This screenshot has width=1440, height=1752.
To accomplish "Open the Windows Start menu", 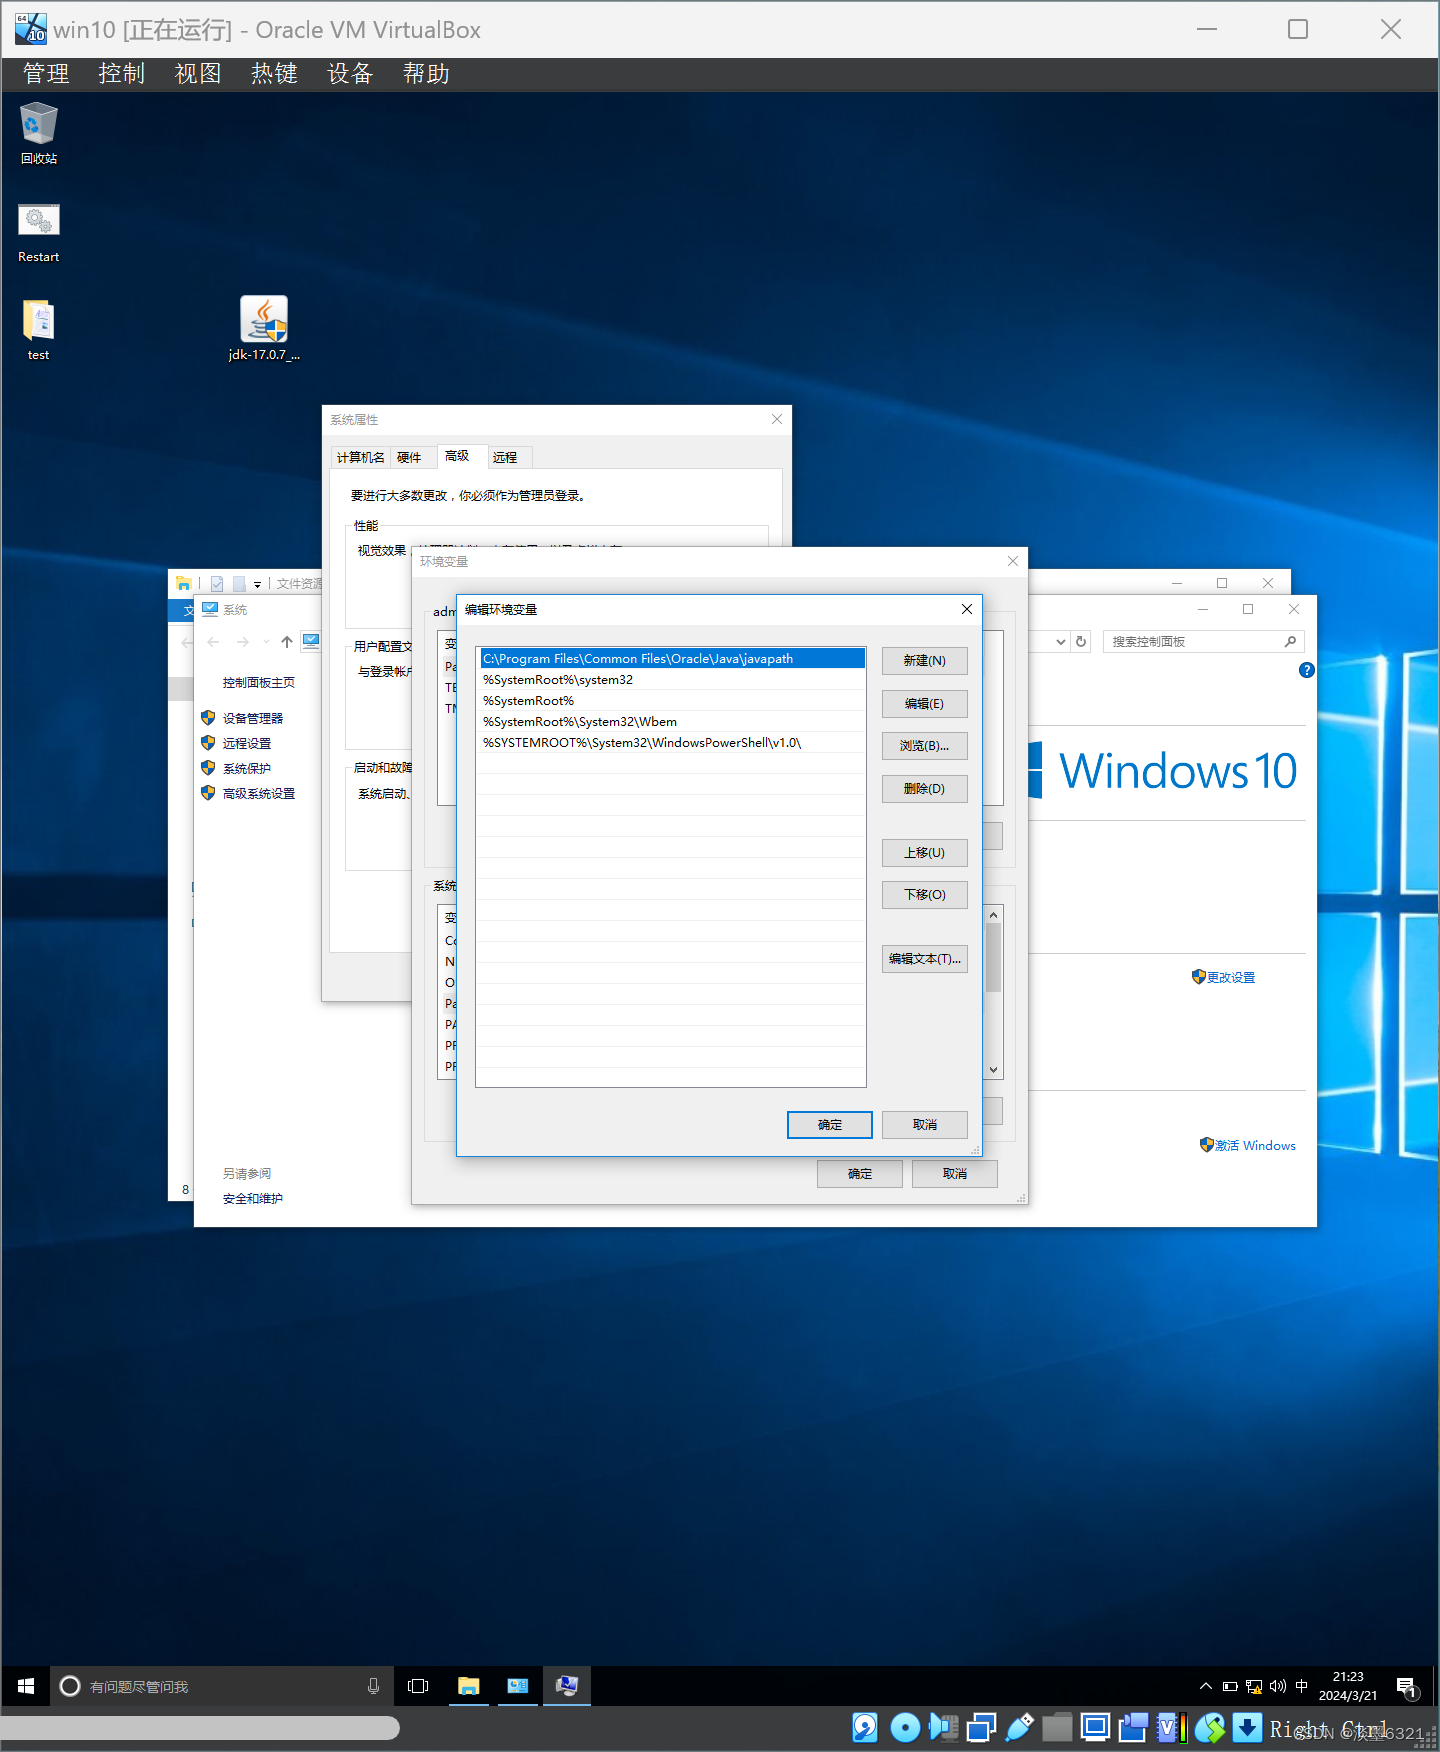I will click(x=26, y=1686).
